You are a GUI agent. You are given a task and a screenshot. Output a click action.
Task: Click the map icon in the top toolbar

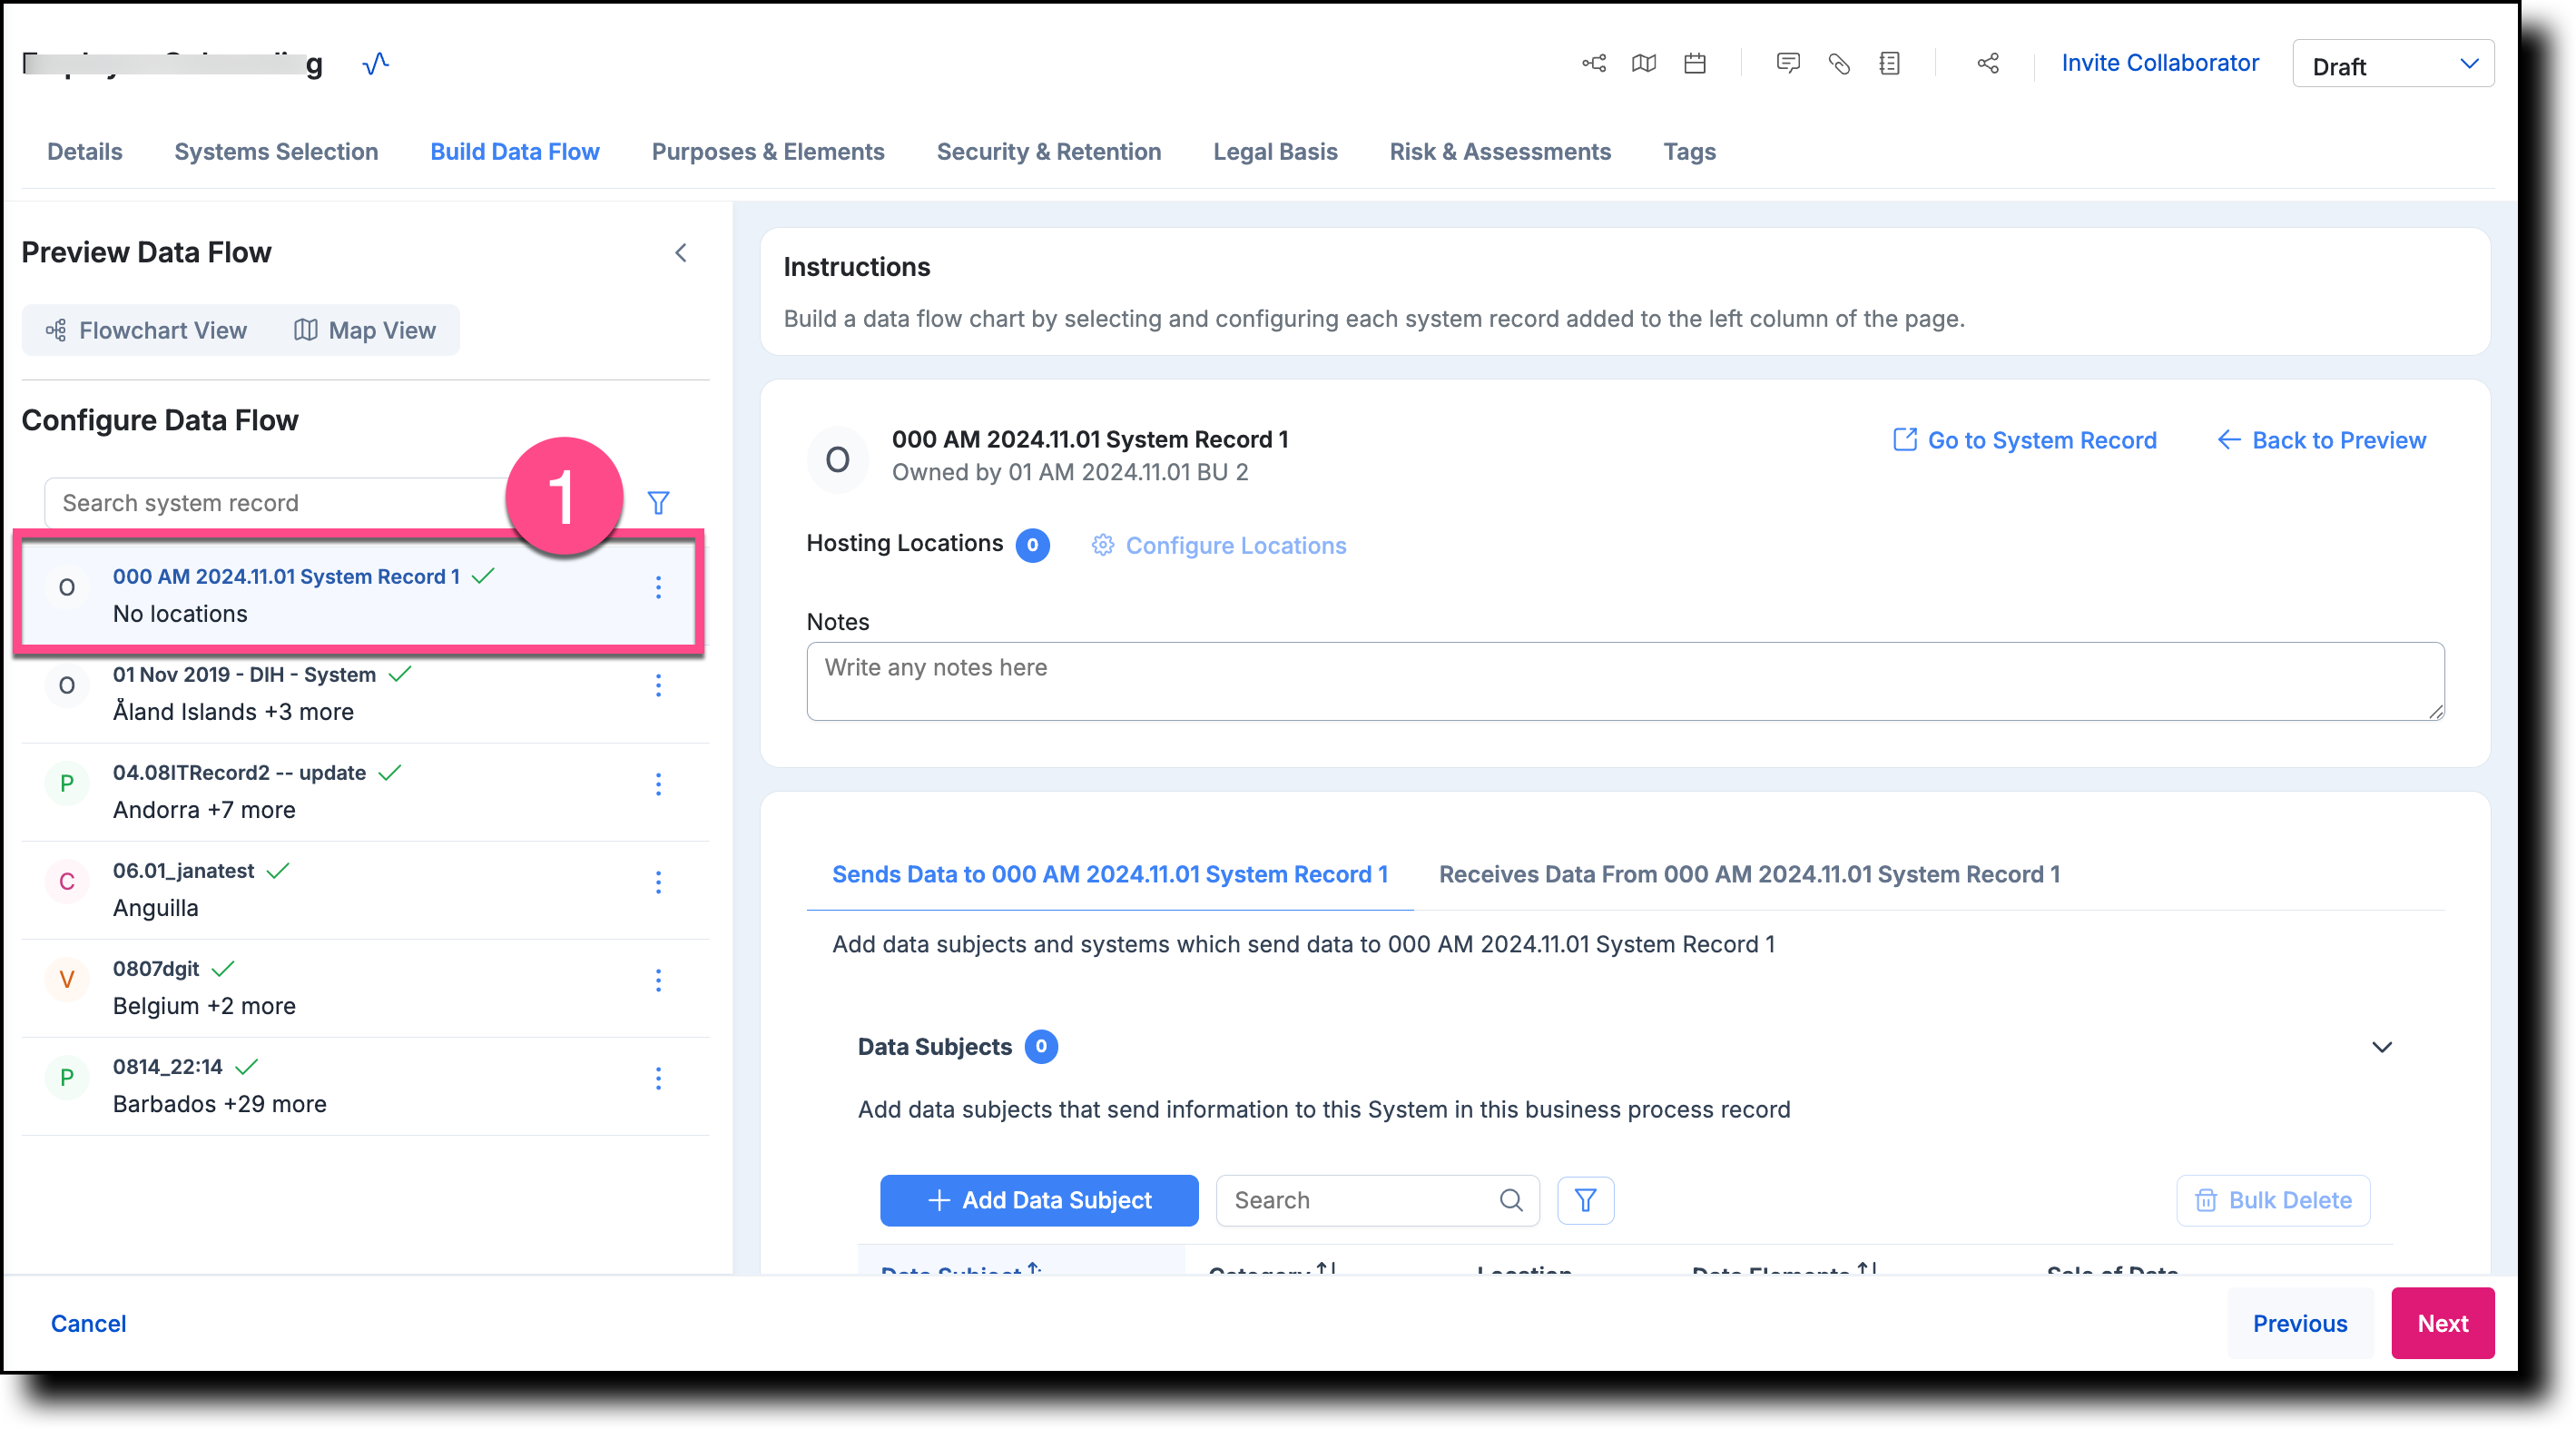click(x=1644, y=63)
